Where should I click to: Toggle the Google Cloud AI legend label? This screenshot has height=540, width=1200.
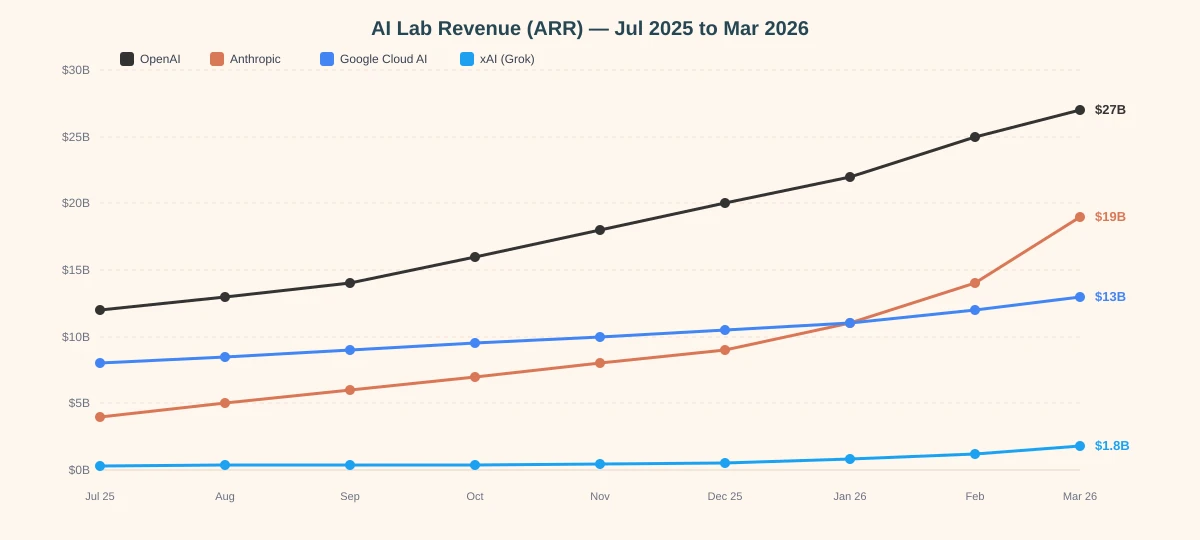[383, 59]
